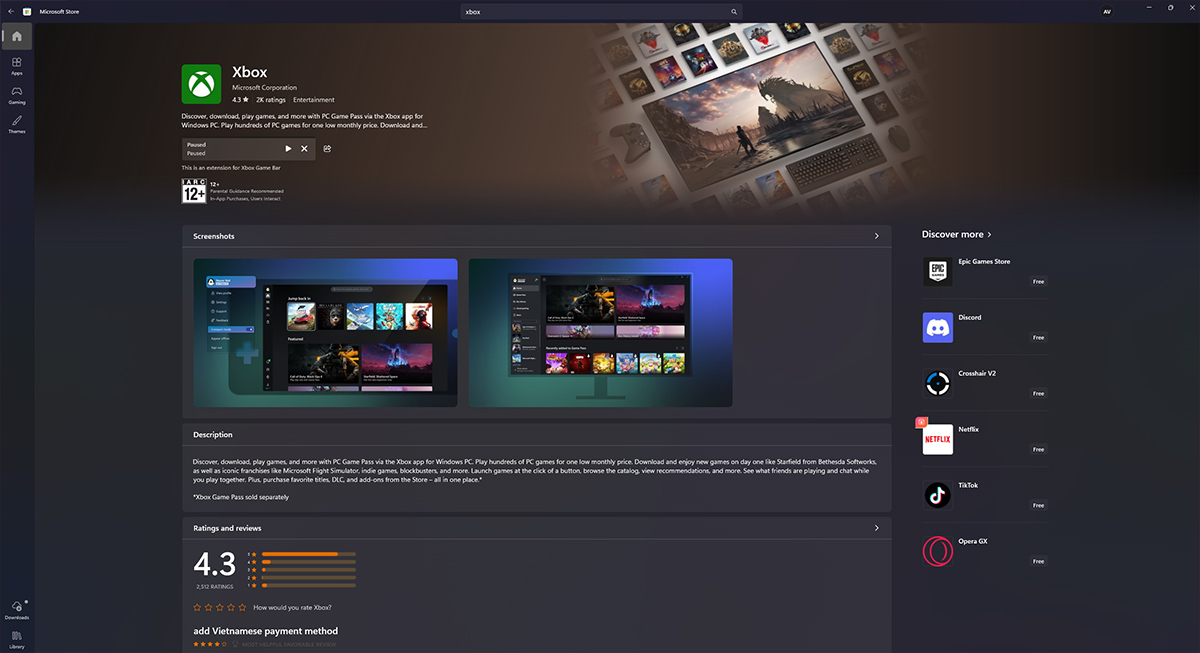The width and height of the screenshot is (1200, 653).
Task: Open the Microsoft Corporation publisher link
Action: (x=264, y=88)
